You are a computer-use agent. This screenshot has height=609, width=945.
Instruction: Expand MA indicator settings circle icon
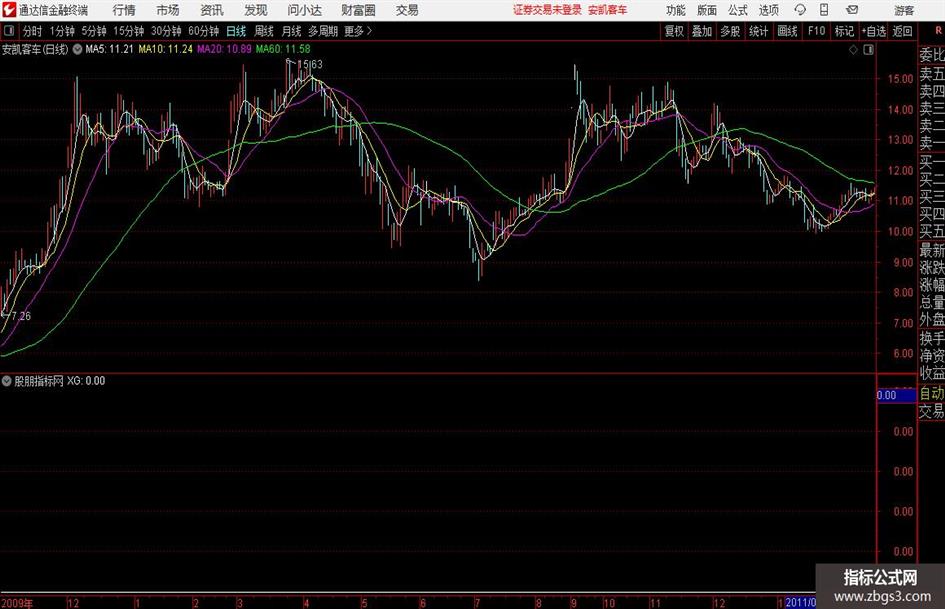tap(77, 49)
